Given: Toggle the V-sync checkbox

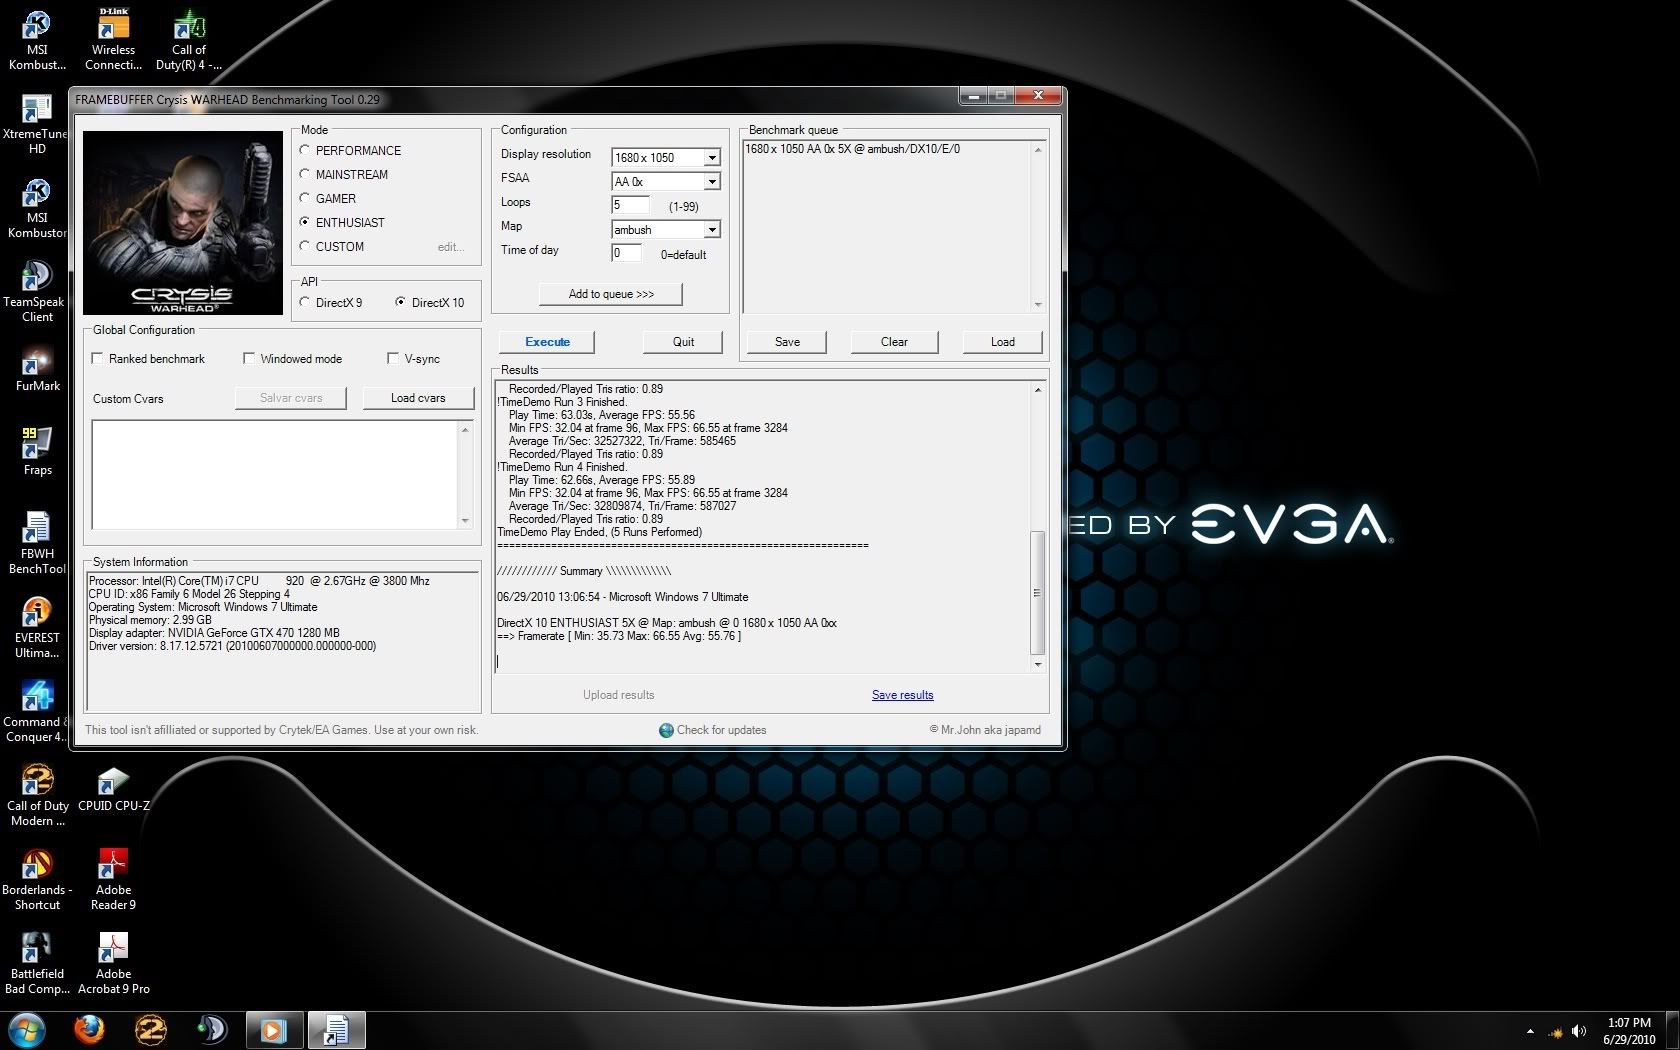Looking at the screenshot, I should pyautogui.click(x=393, y=358).
